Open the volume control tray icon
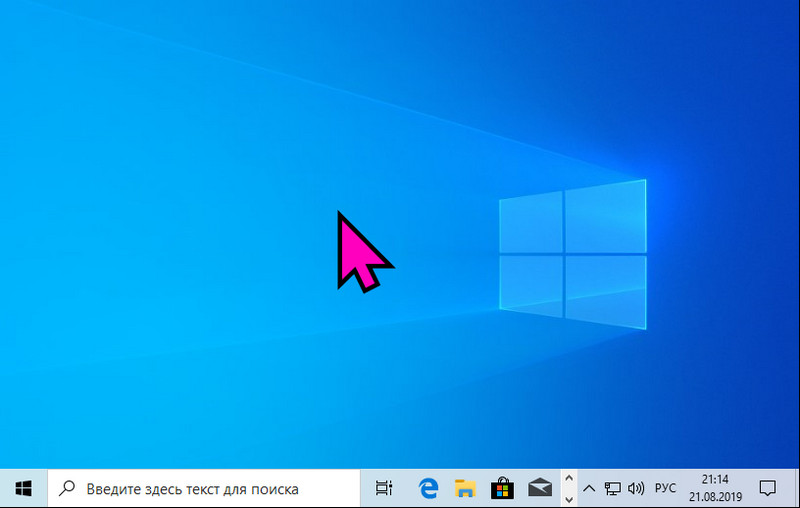Image resolution: width=800 pixels, height=508 pixels. [636, 489]
